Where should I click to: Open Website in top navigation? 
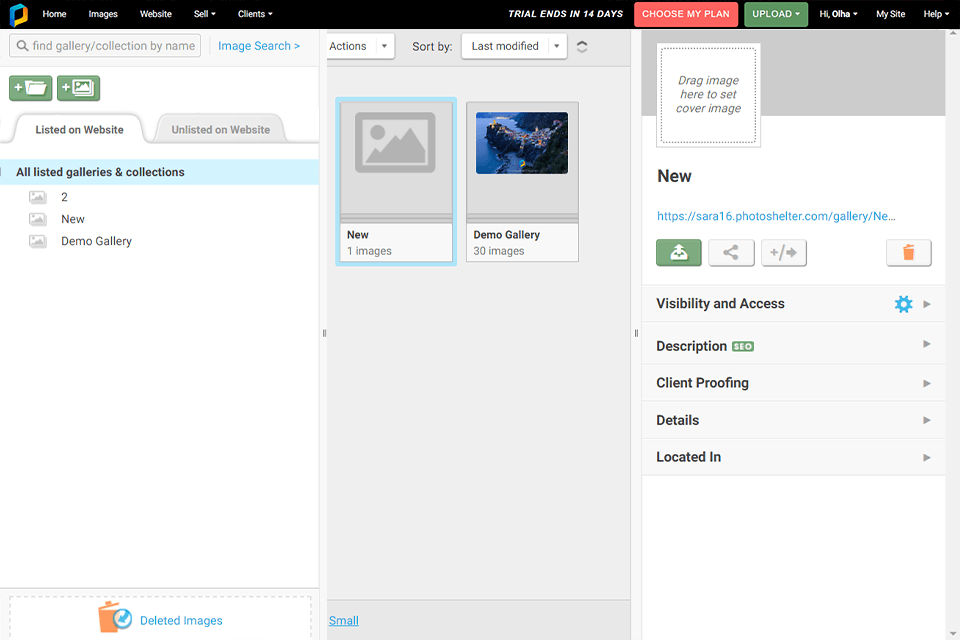click(x=156, y=14)
